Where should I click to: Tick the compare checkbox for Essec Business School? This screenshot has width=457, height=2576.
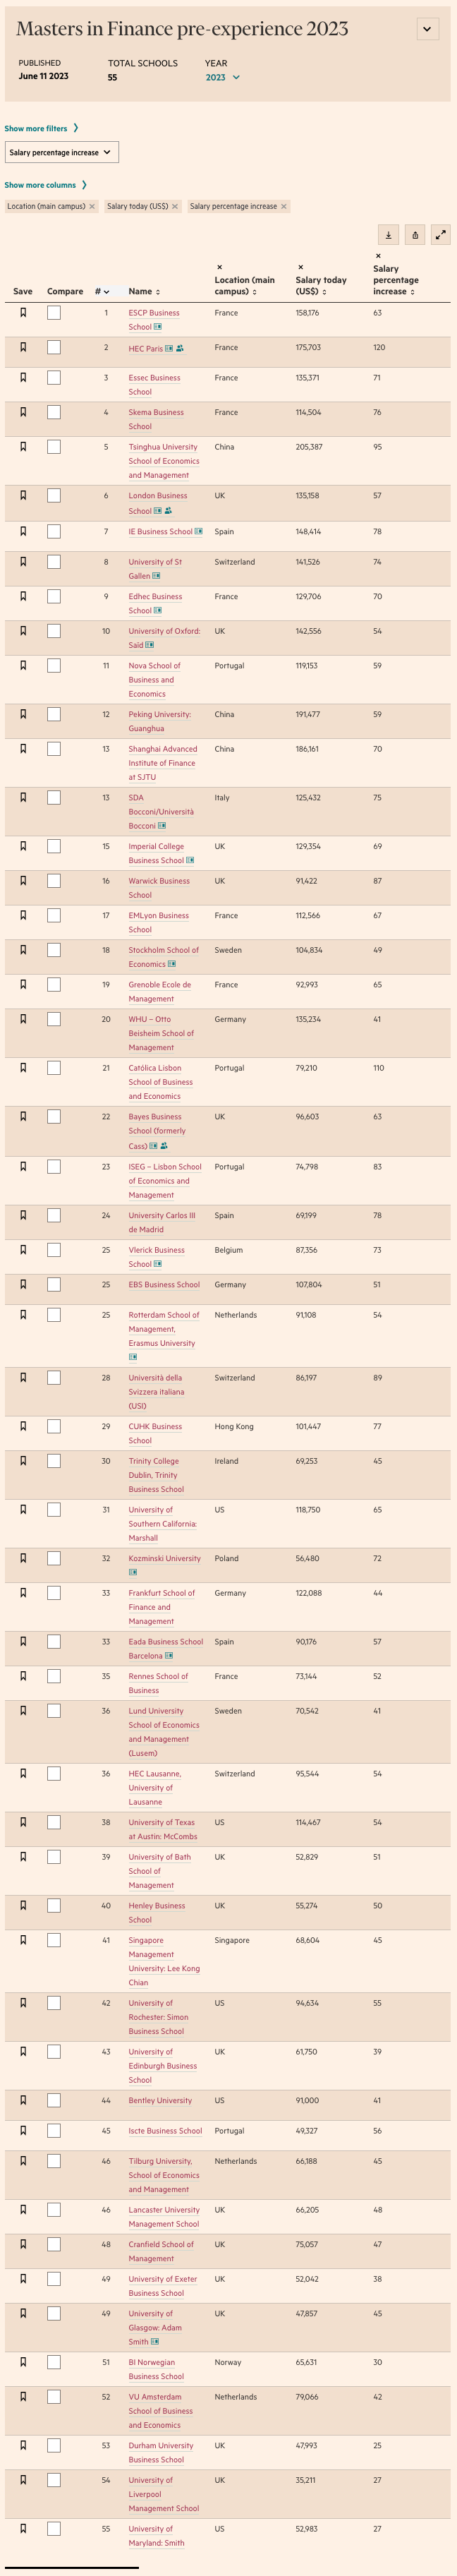tap(54, 378)
